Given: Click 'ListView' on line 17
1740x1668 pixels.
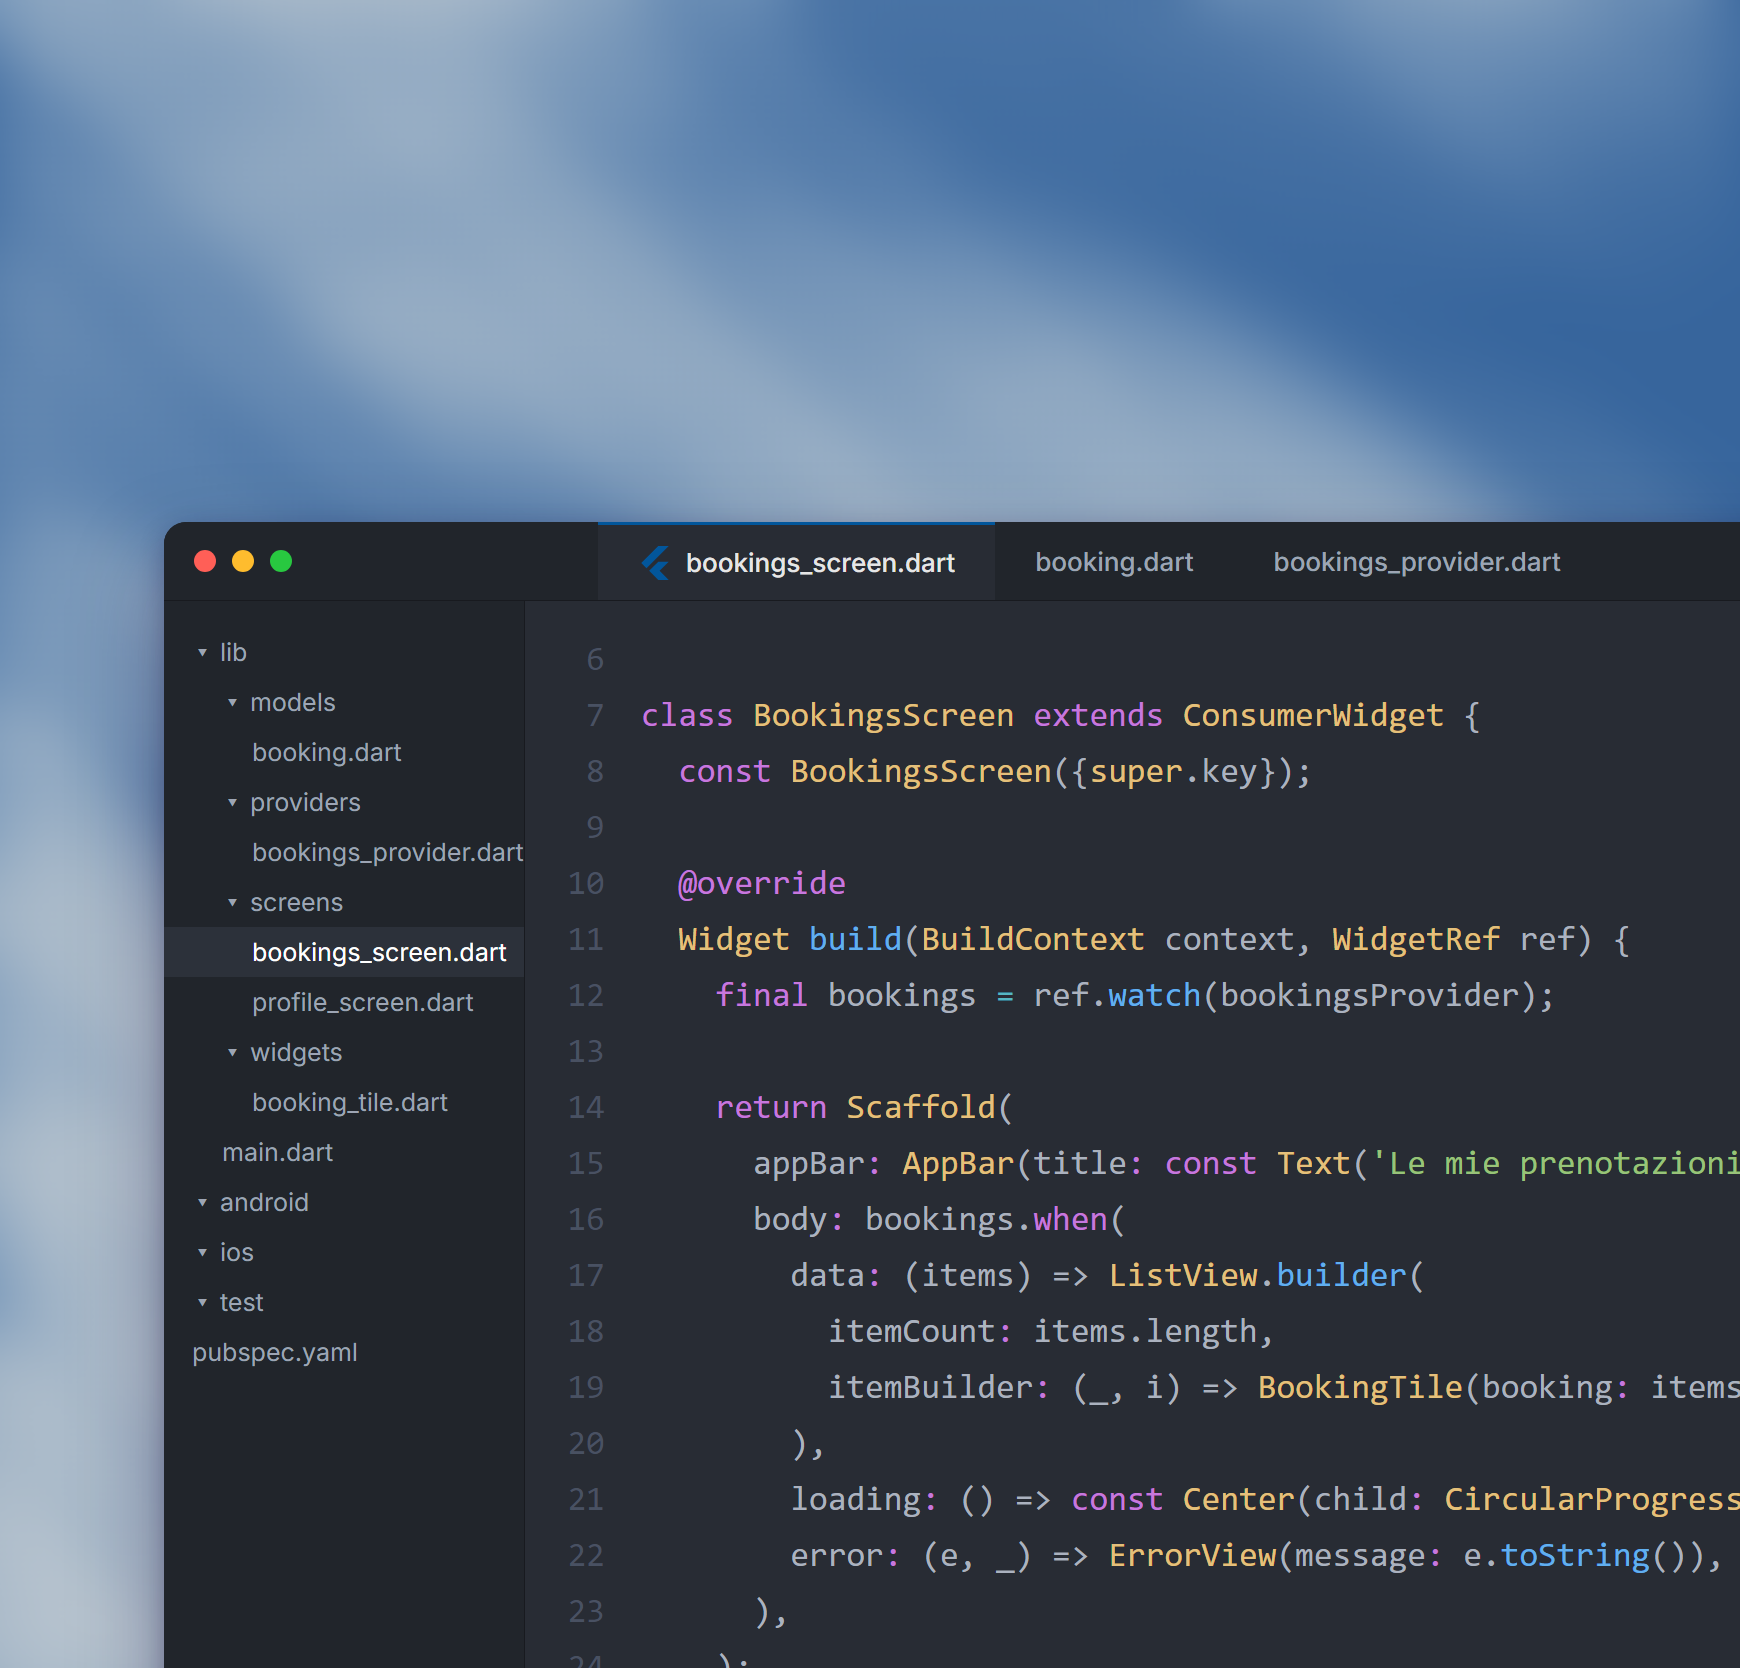Looking at the screenshot, I should 1182,1275.
